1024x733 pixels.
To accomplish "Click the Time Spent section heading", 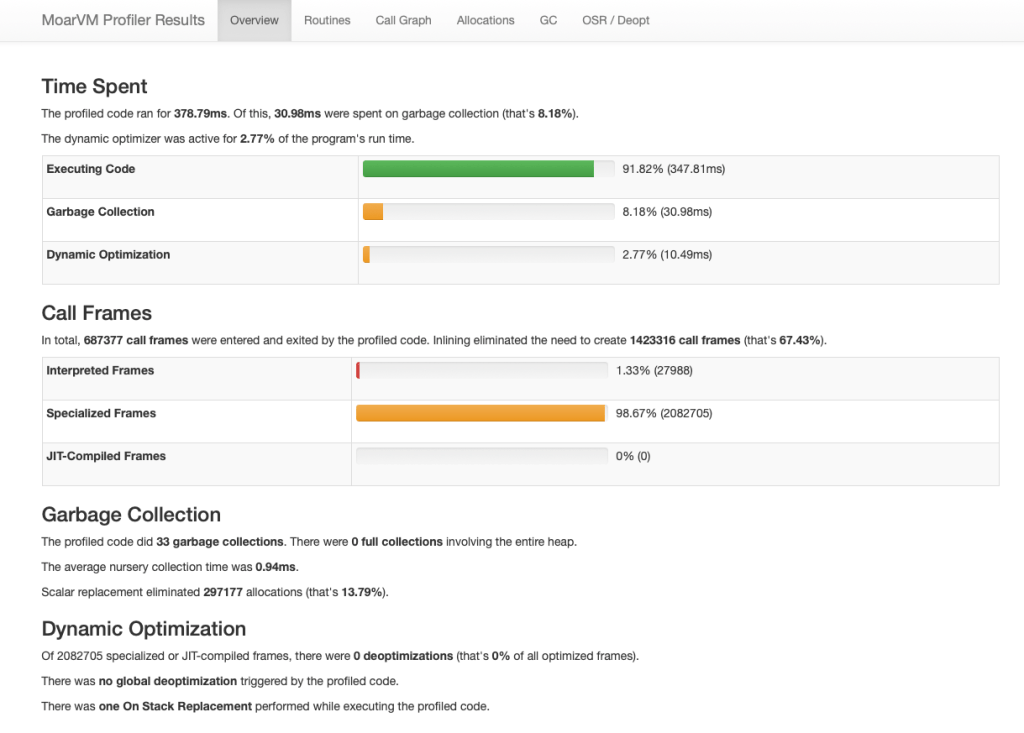I will click(95, 86).
